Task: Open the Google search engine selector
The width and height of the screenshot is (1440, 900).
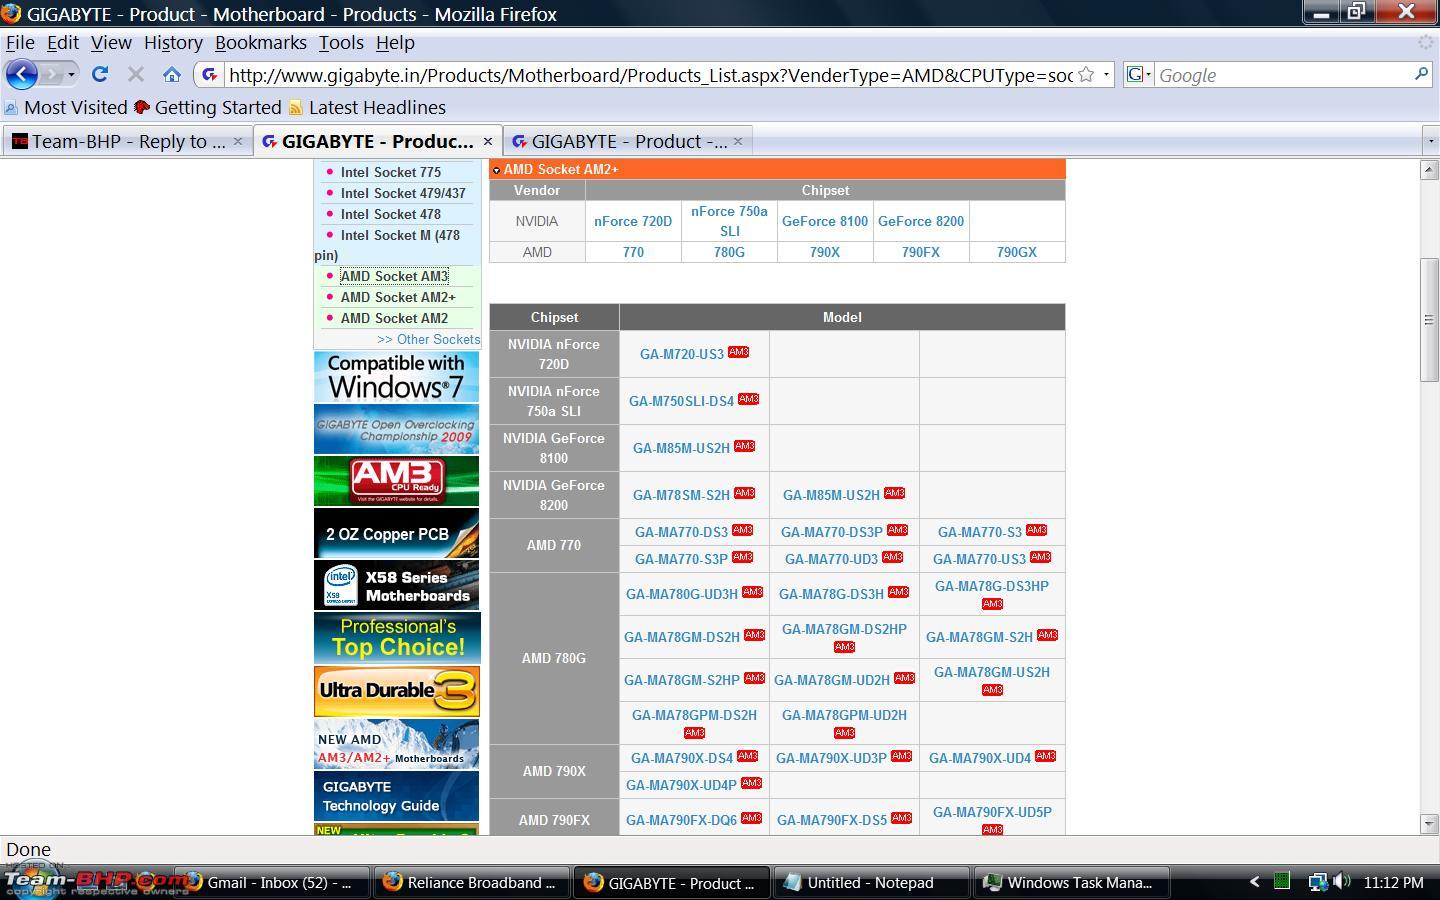Action: (x=1139, y=74)
